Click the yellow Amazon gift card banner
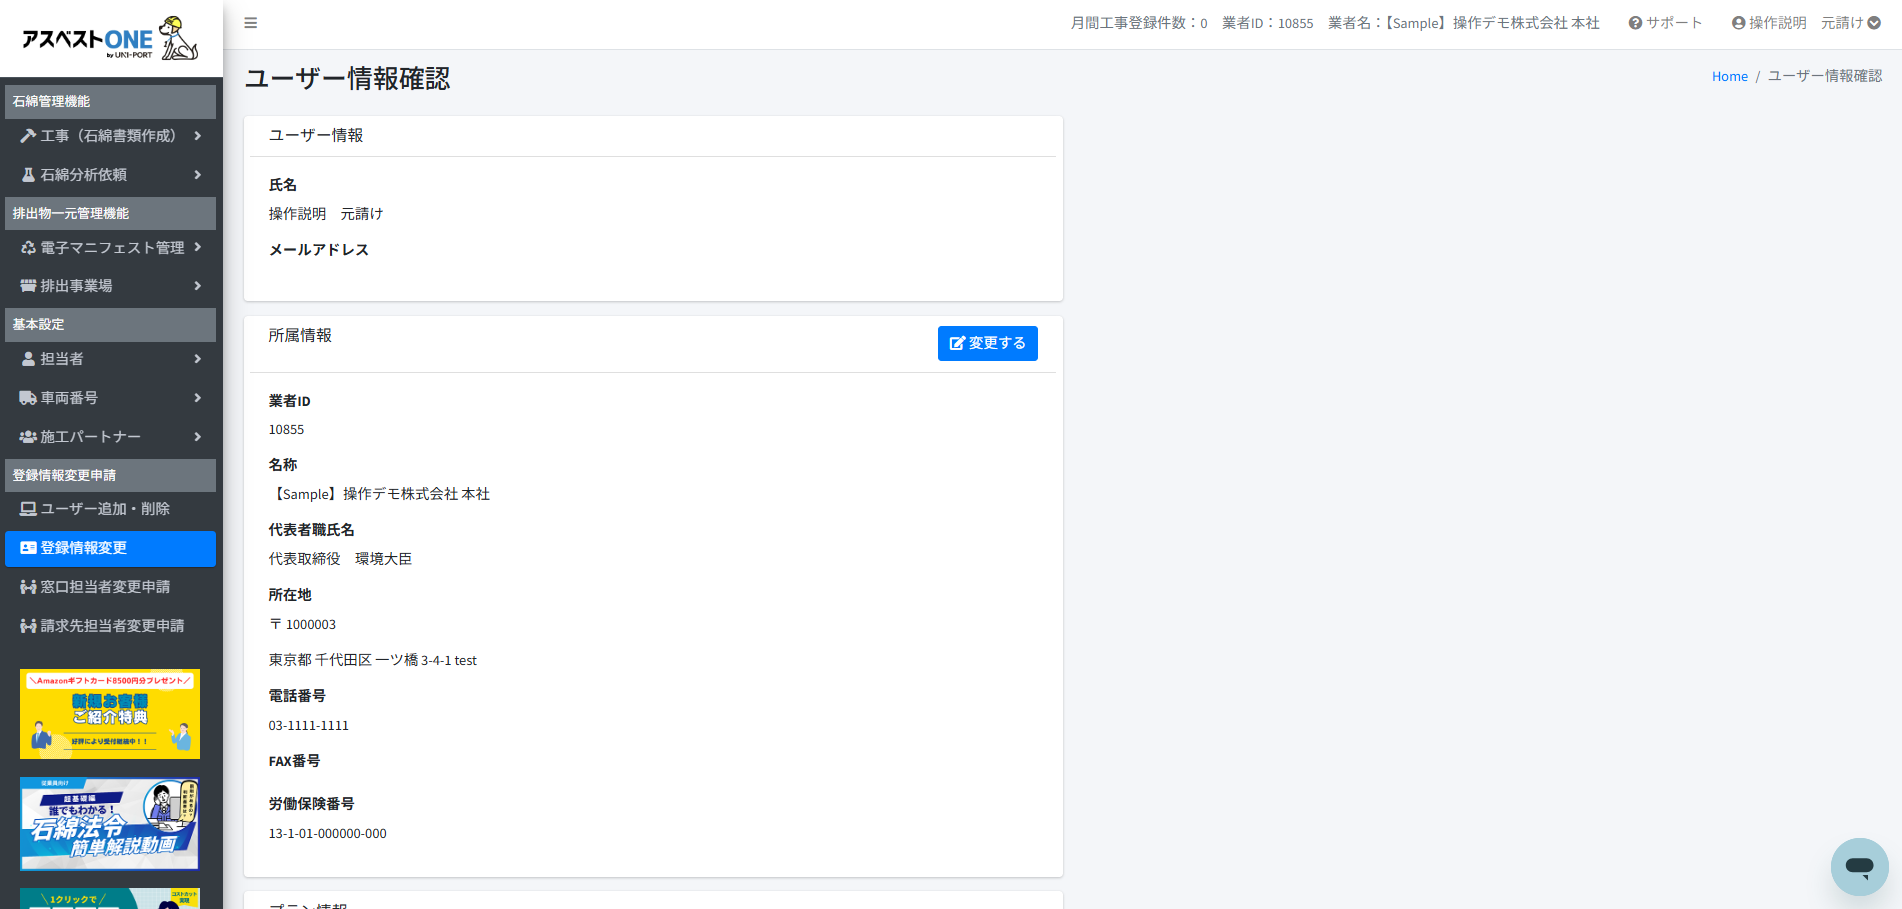This screenshot has height=909, width=1902. [x=110, y=713]
